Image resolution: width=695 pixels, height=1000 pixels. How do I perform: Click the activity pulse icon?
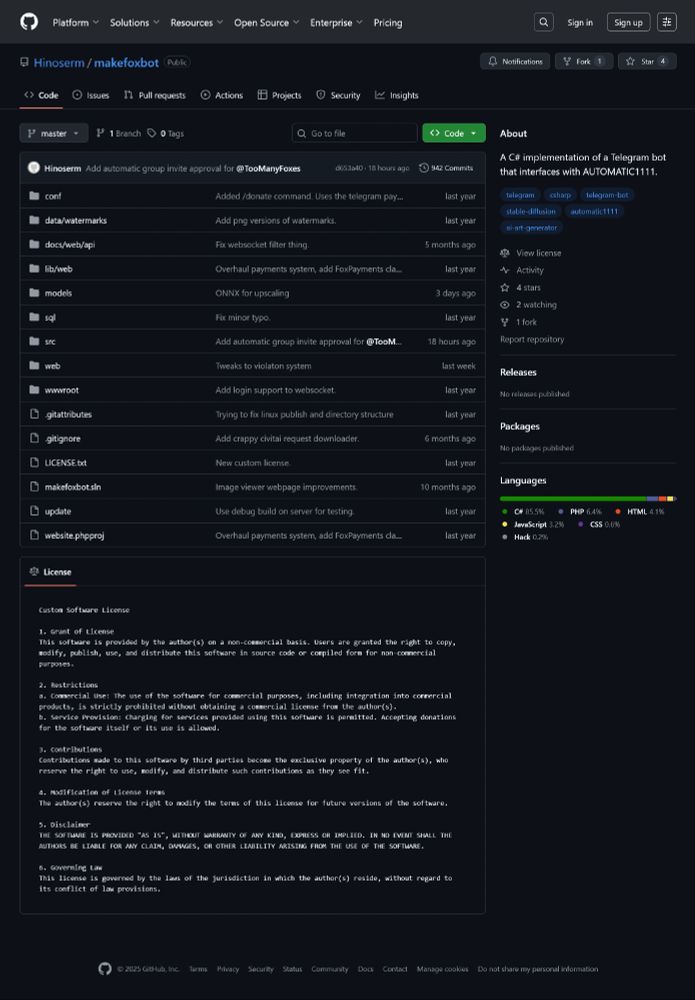click(x=505, y=270)
